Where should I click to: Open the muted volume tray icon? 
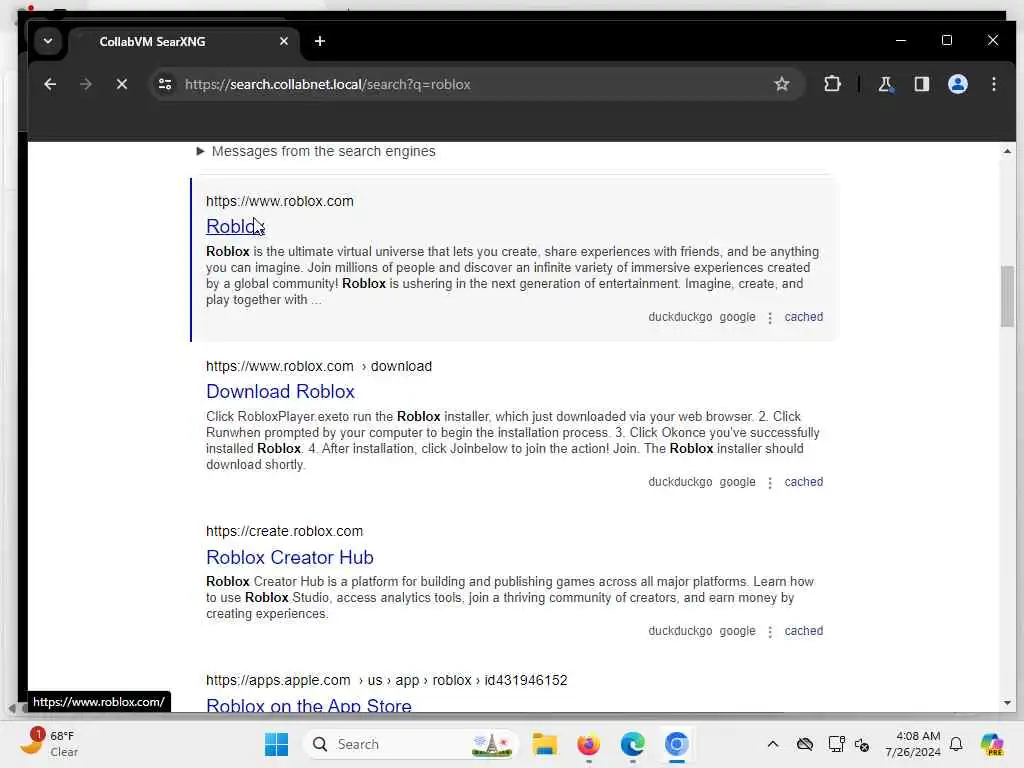coord(862,744)
